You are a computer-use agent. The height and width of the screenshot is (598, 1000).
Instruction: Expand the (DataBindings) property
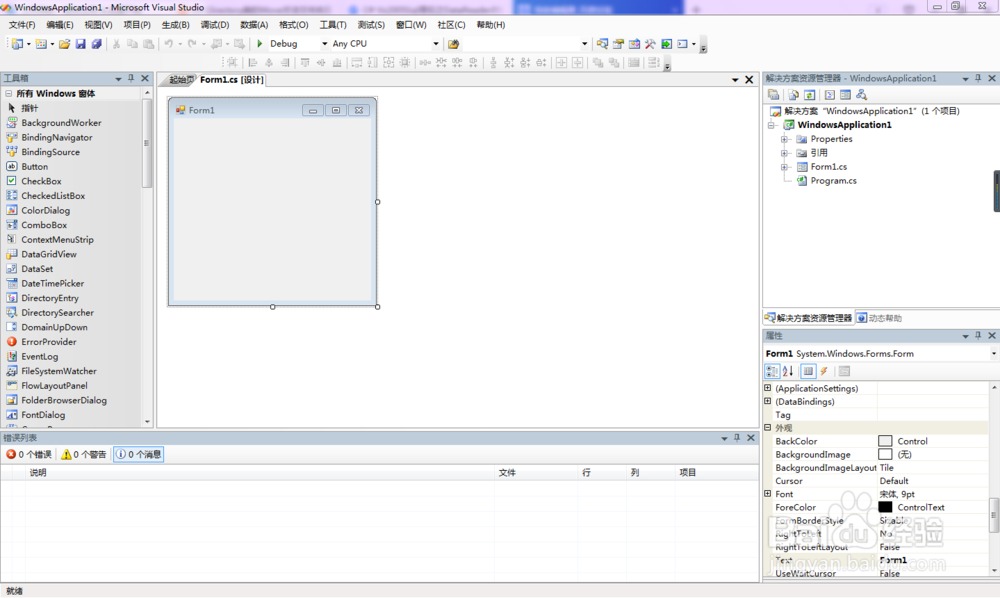point(768,401)
